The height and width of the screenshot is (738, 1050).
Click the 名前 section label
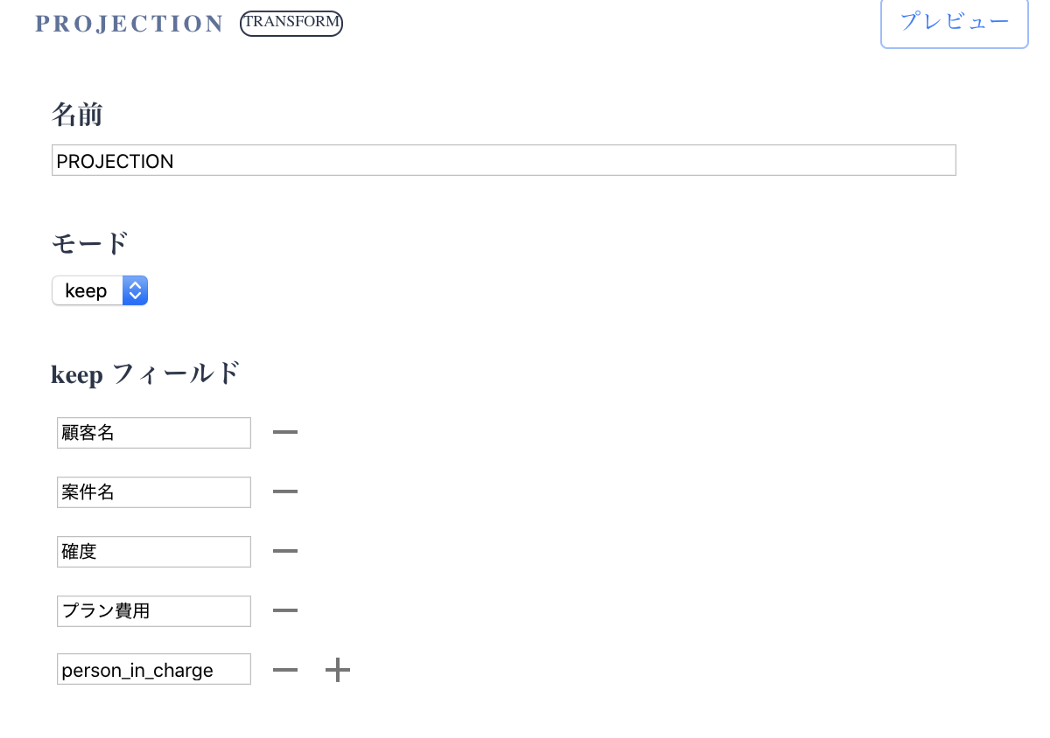pos(77,115)
